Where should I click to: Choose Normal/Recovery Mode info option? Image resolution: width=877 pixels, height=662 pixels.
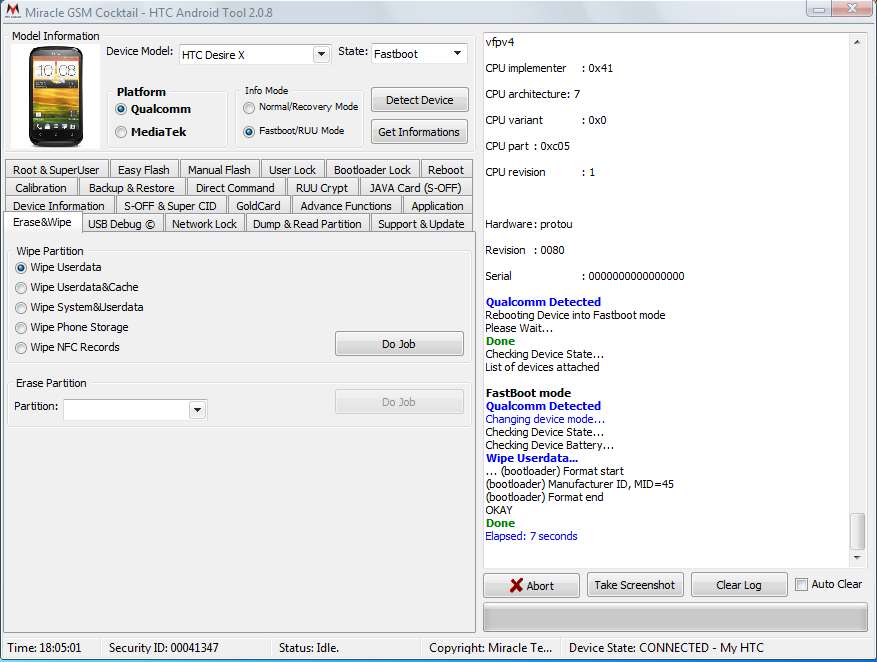coord(249,107)
